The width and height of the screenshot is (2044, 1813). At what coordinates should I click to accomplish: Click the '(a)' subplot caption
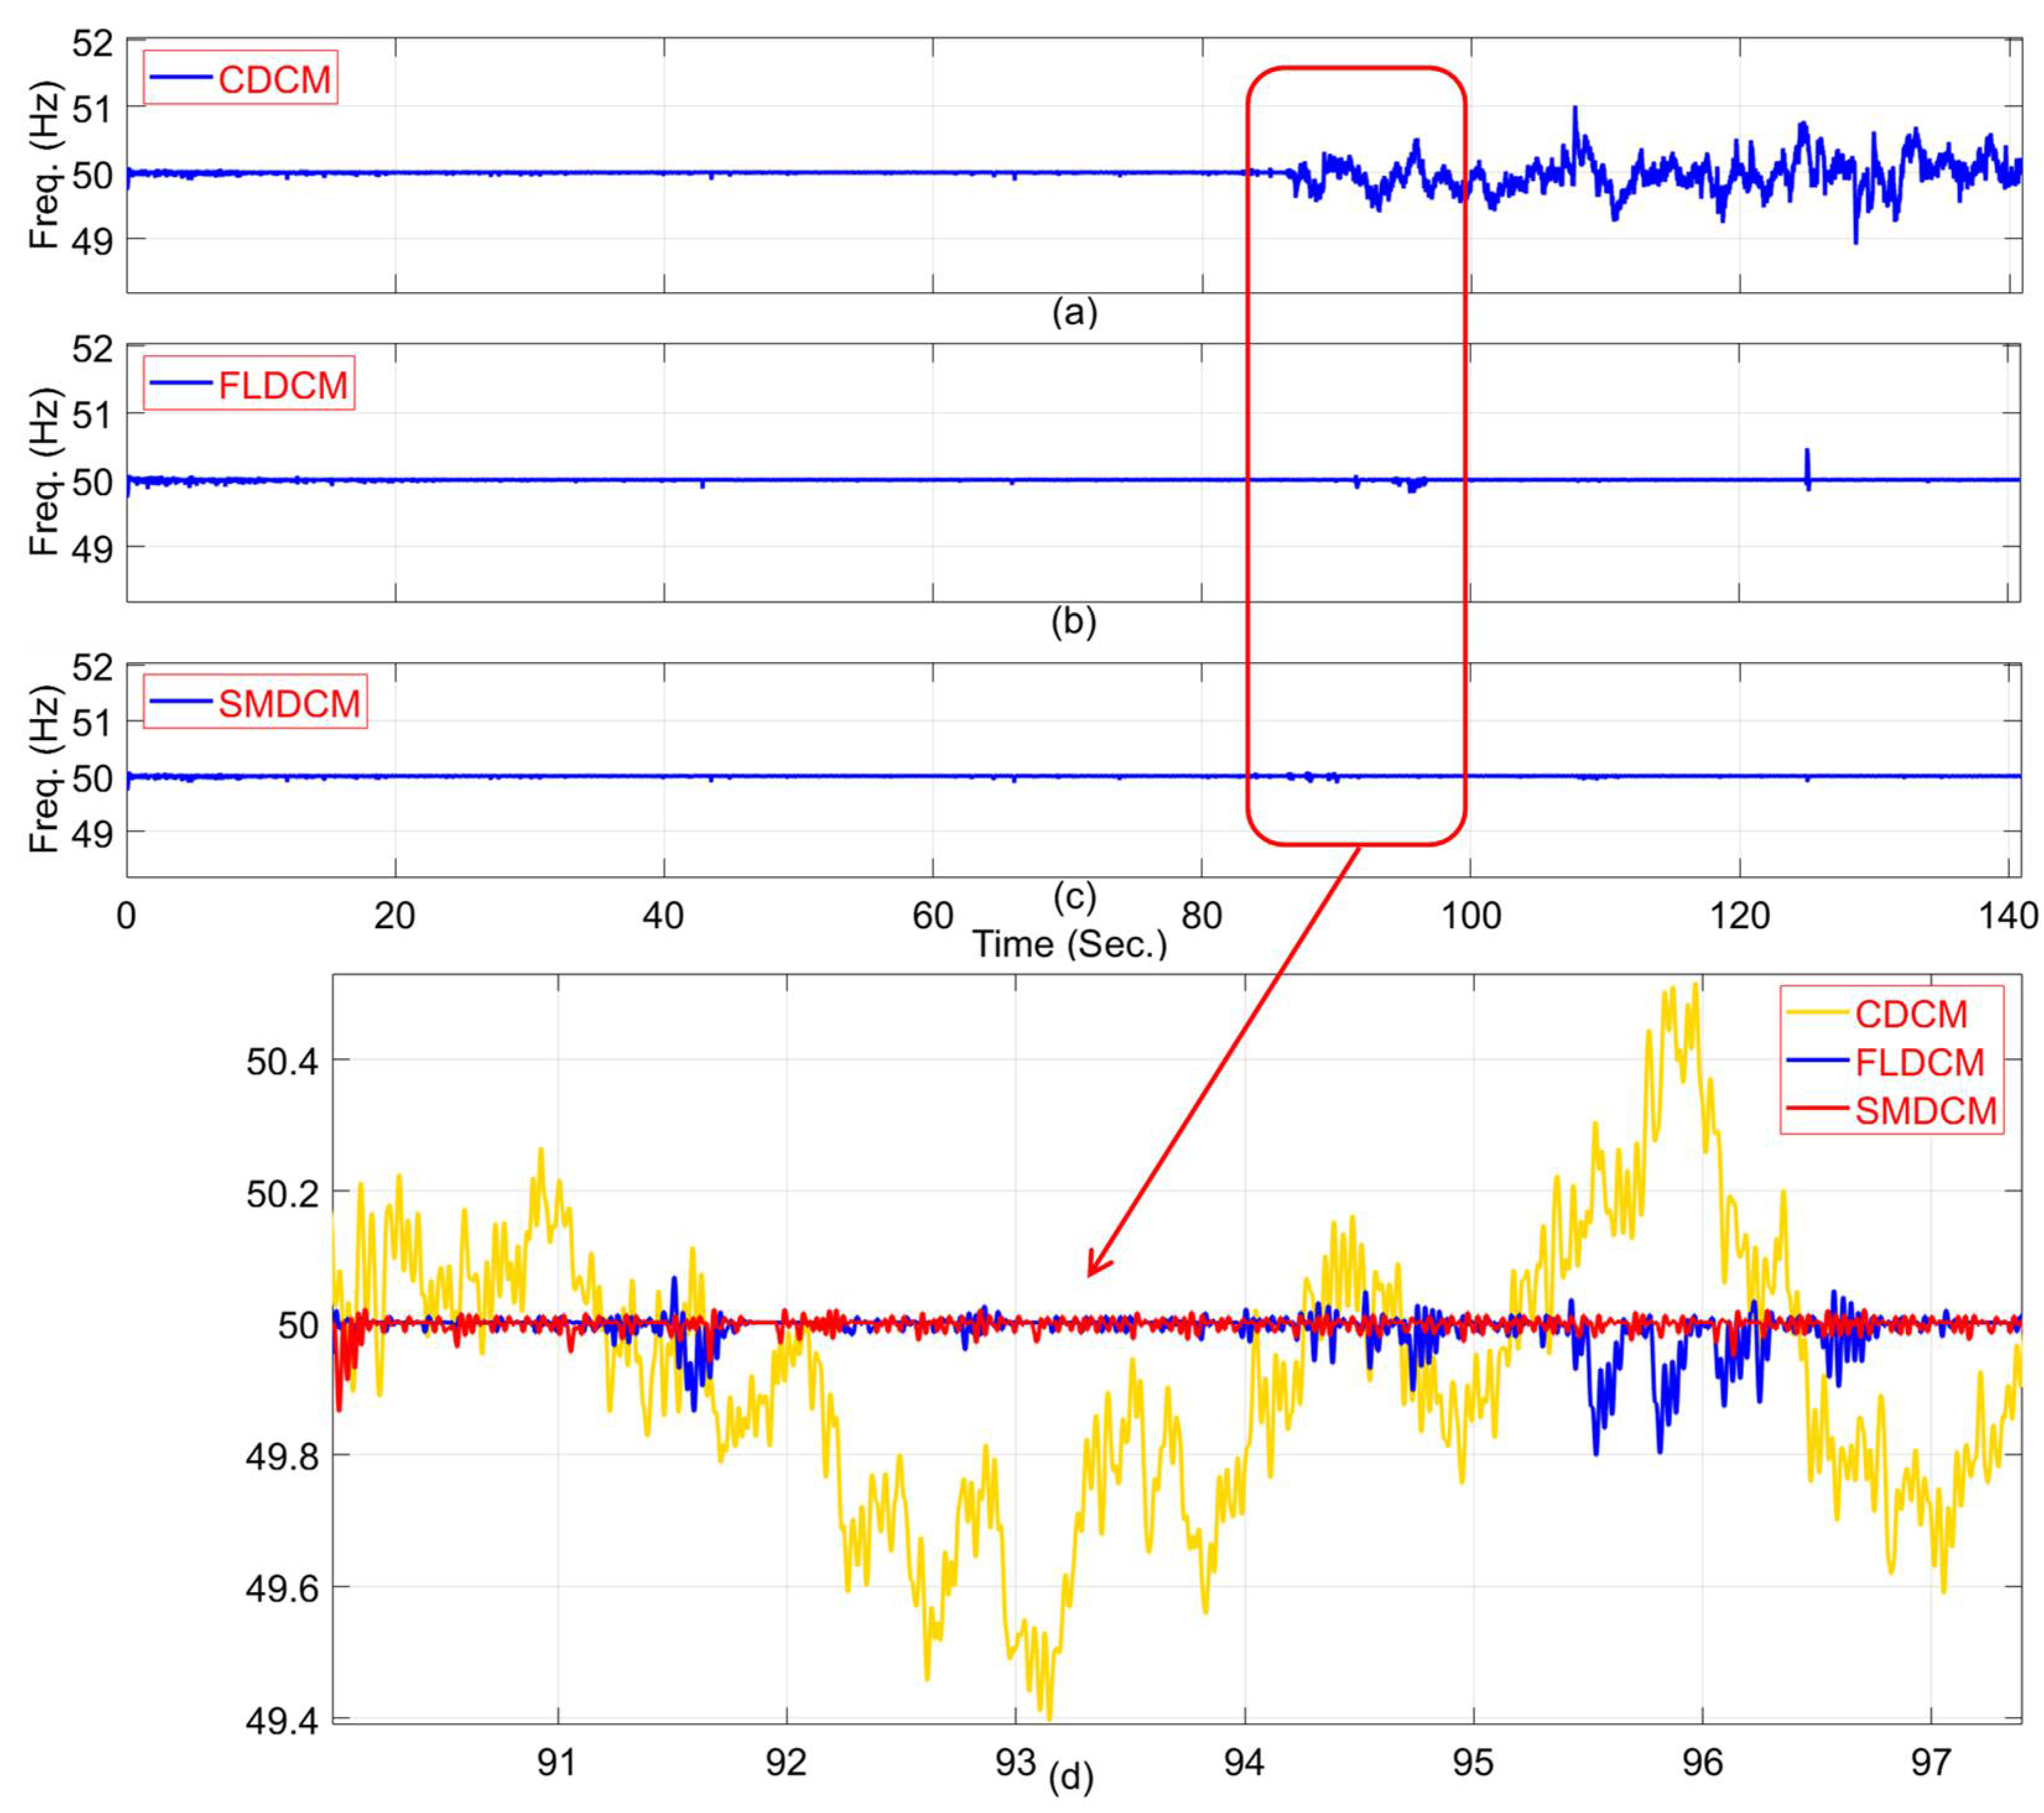1075,313
